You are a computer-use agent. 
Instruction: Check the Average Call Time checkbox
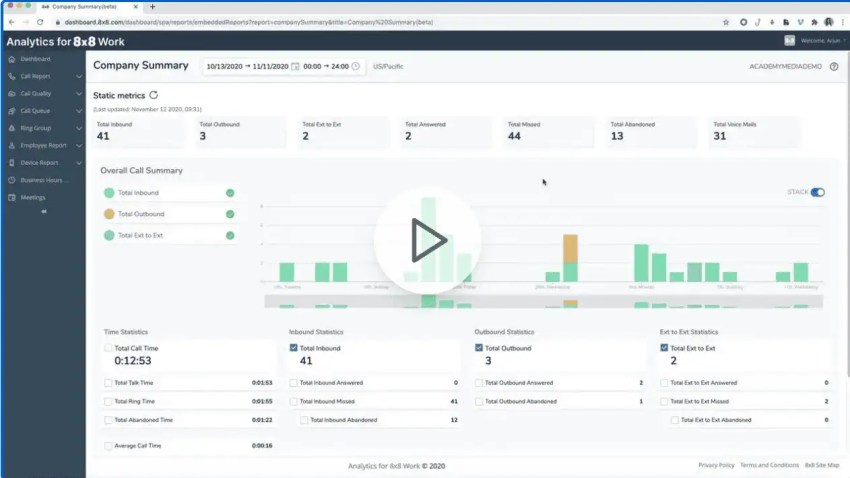pyautogui.click(x=108, y=445)
